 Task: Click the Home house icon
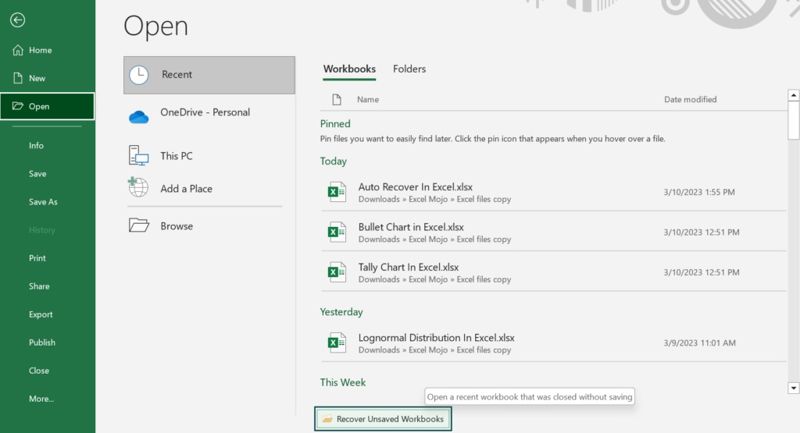coord(18,50)
